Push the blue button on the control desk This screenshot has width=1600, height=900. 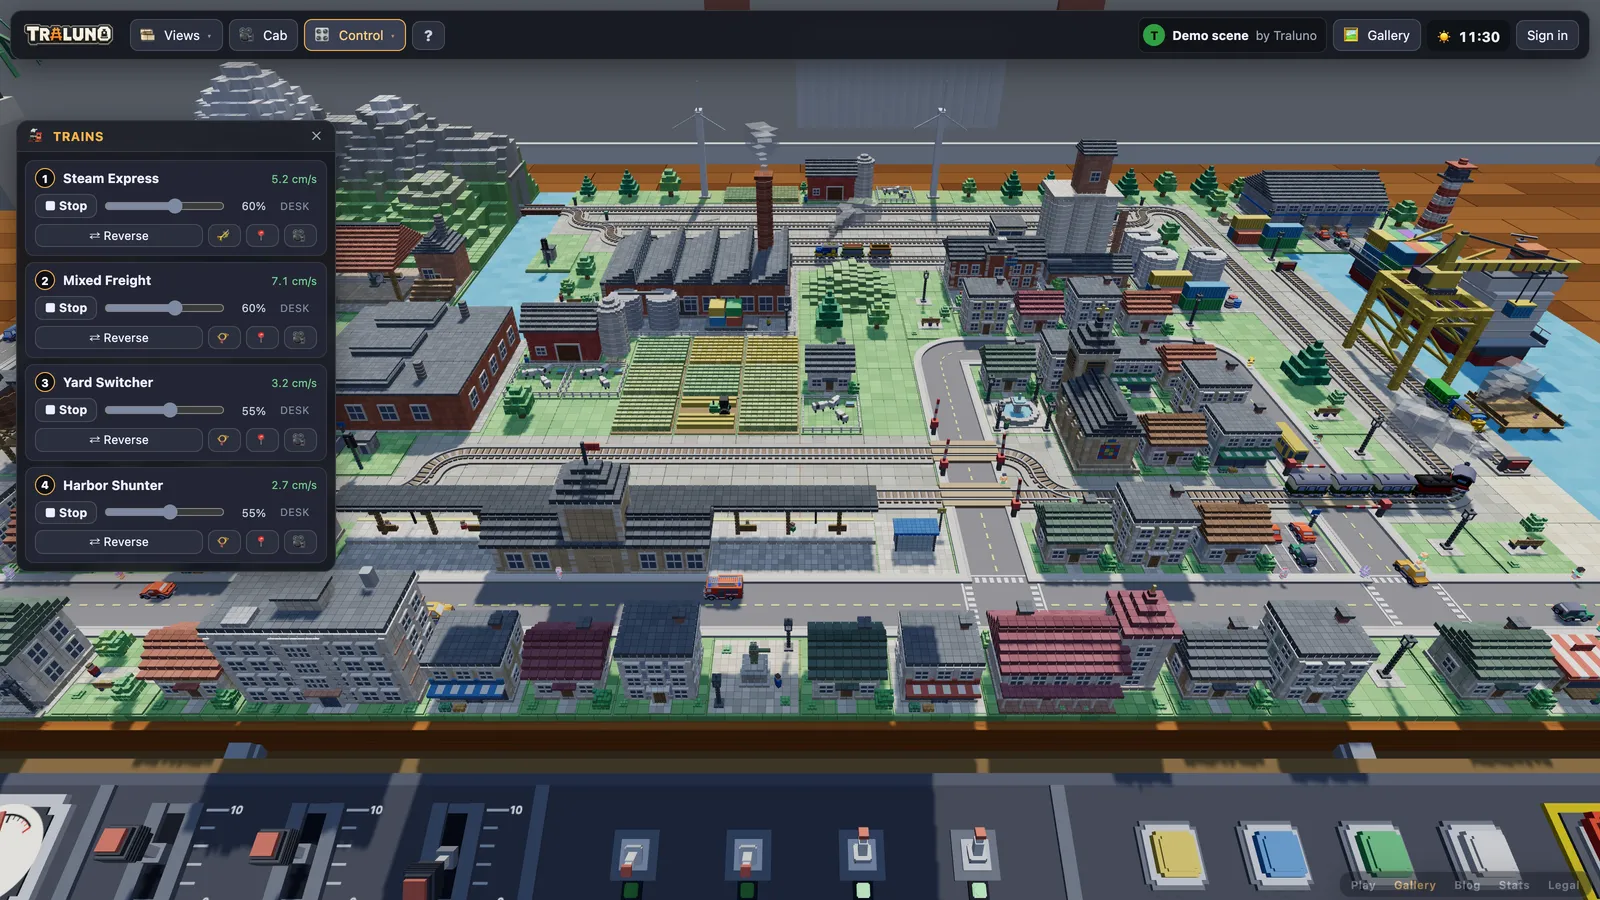(x=1277, y=854)
